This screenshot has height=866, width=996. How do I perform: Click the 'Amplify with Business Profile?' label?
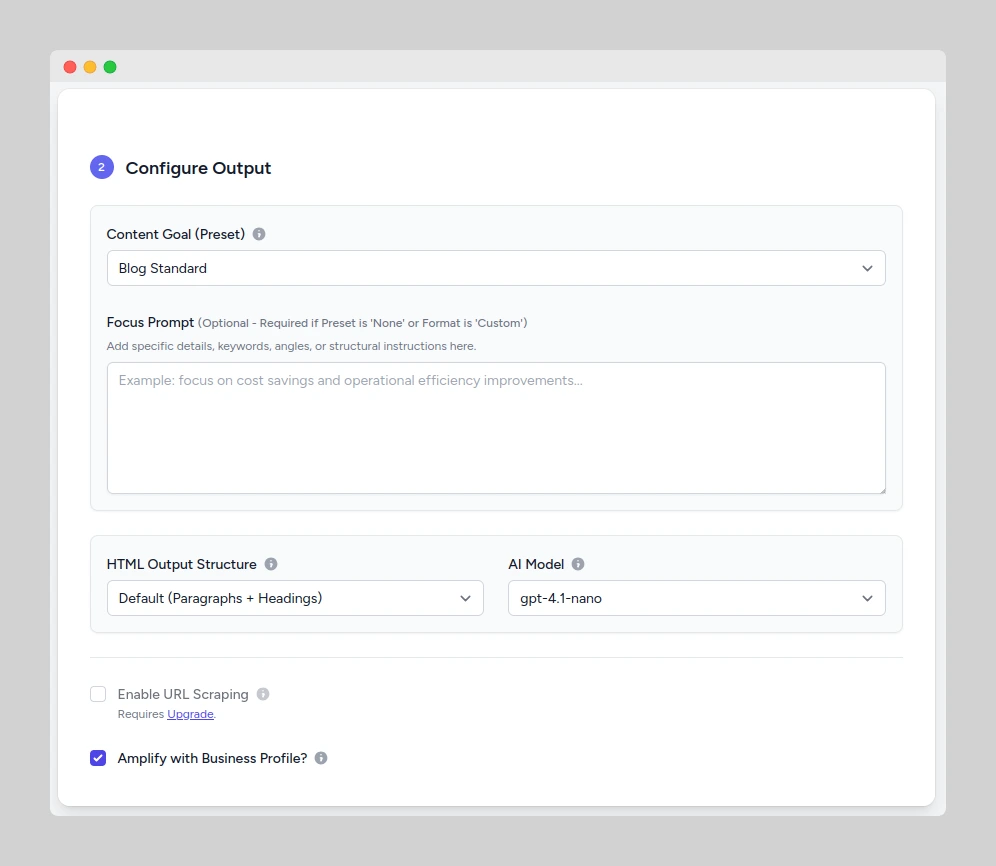pyautogui.click(x=212, y=758)
